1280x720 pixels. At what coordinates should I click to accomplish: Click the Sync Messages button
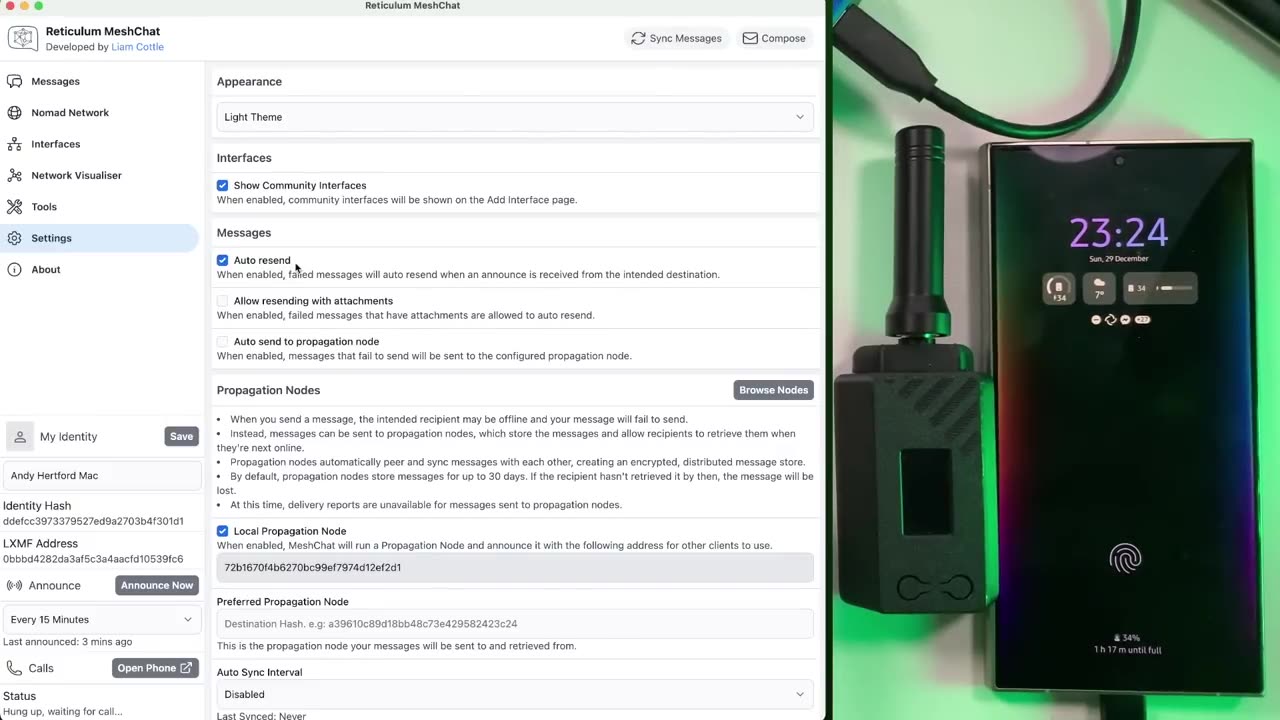click(677, 38)
